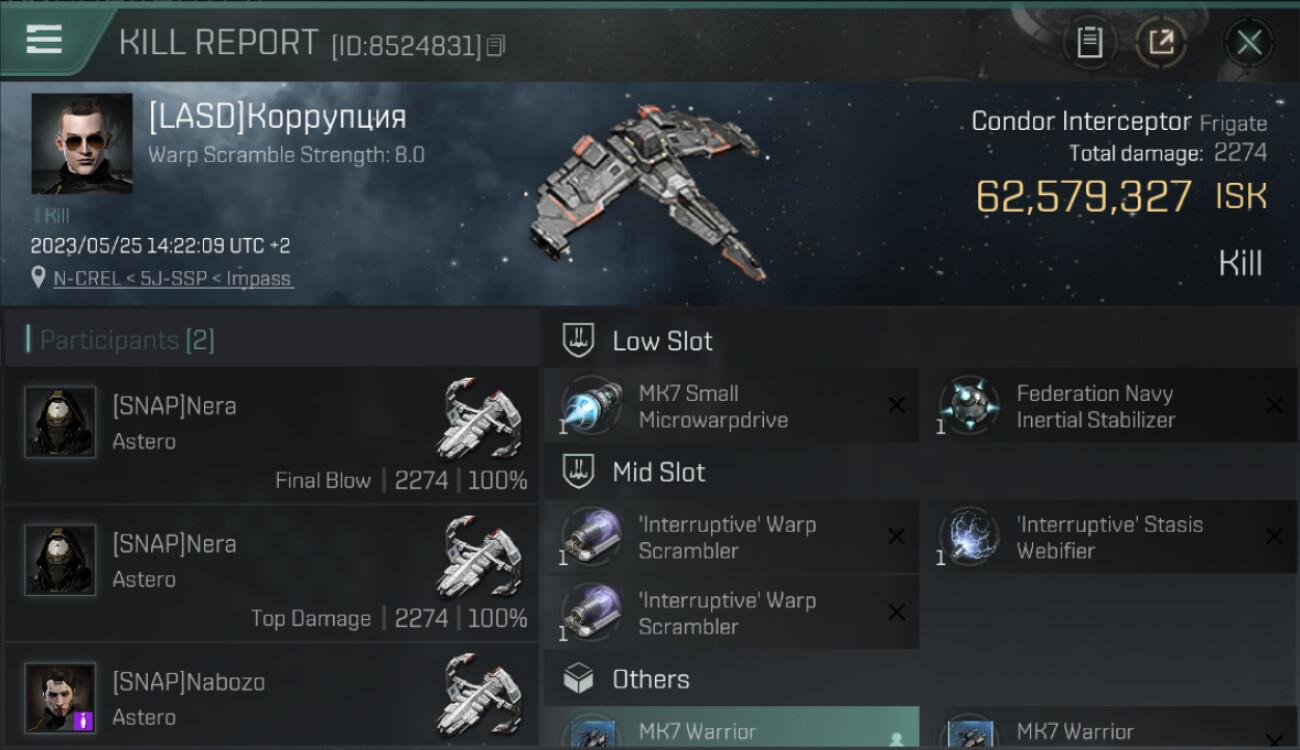This screenshot has width=1300, height=750.
Task: Select the highlighted MK7 Warrior item
Action: click(x=732, y=728)
